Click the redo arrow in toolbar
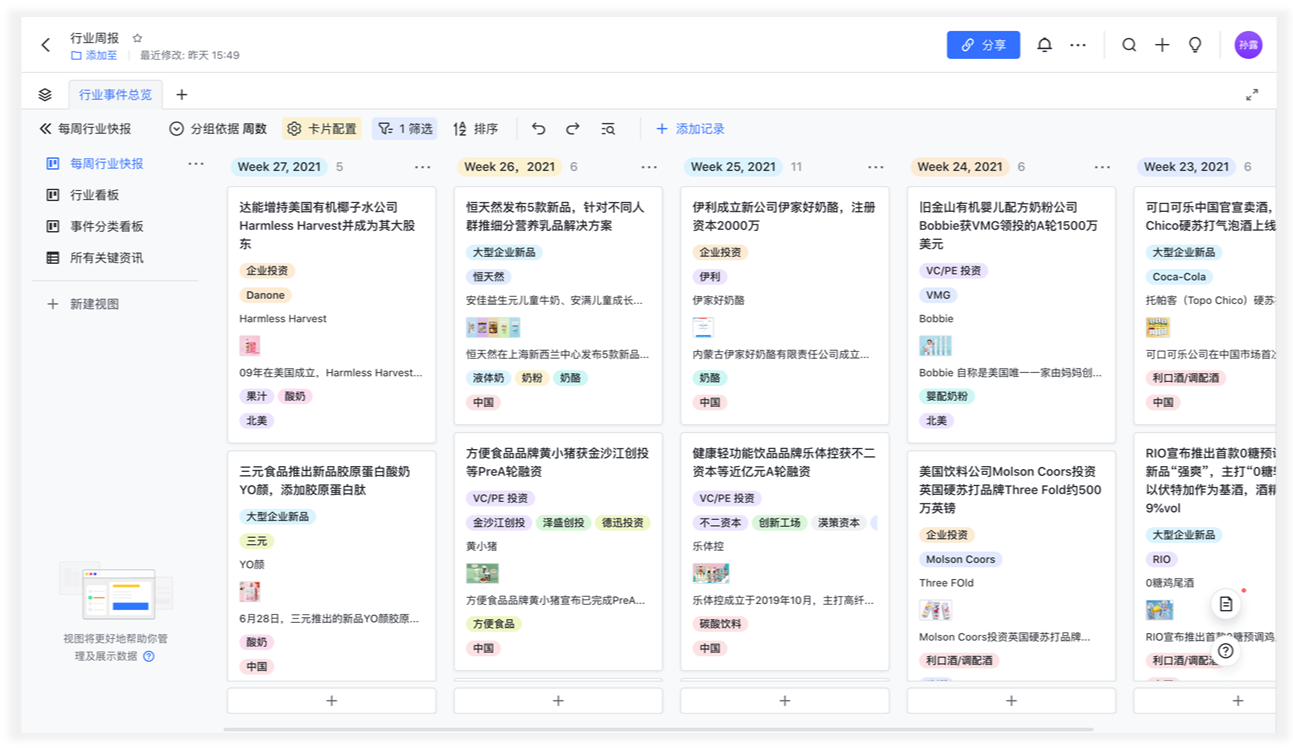The image size is (1293, 748). pyautogui.click(x=573, y=129)
